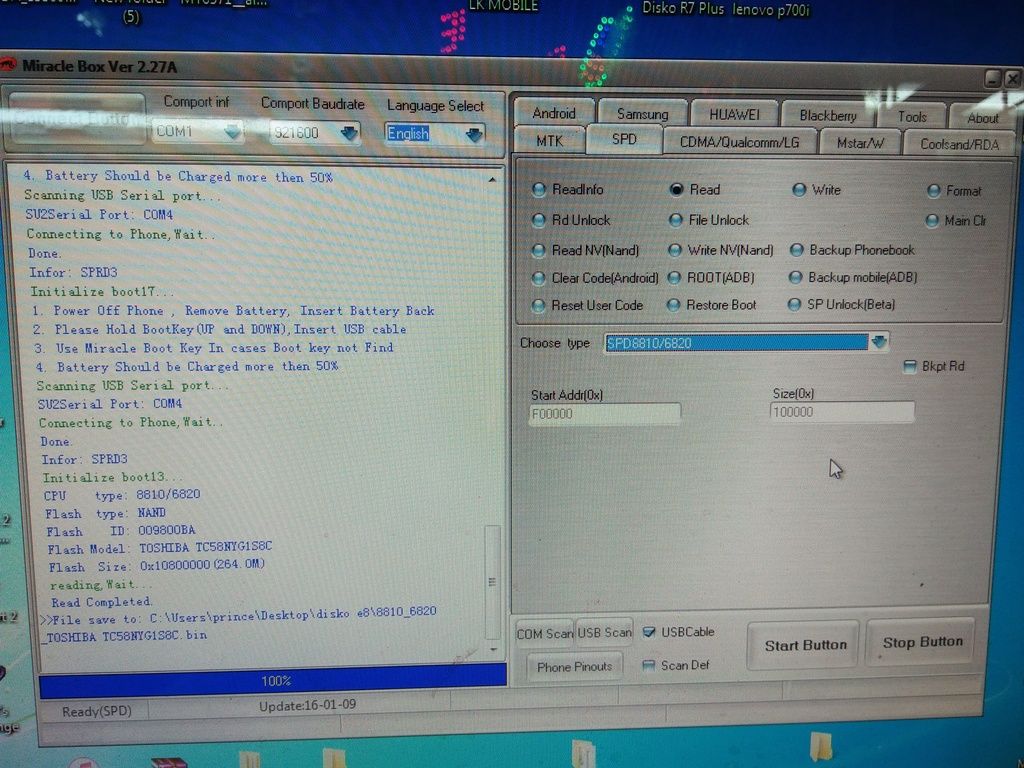1024x768 pixels.
Task: Select the ReadInfo radio option
Action: [x=540, y=190]
